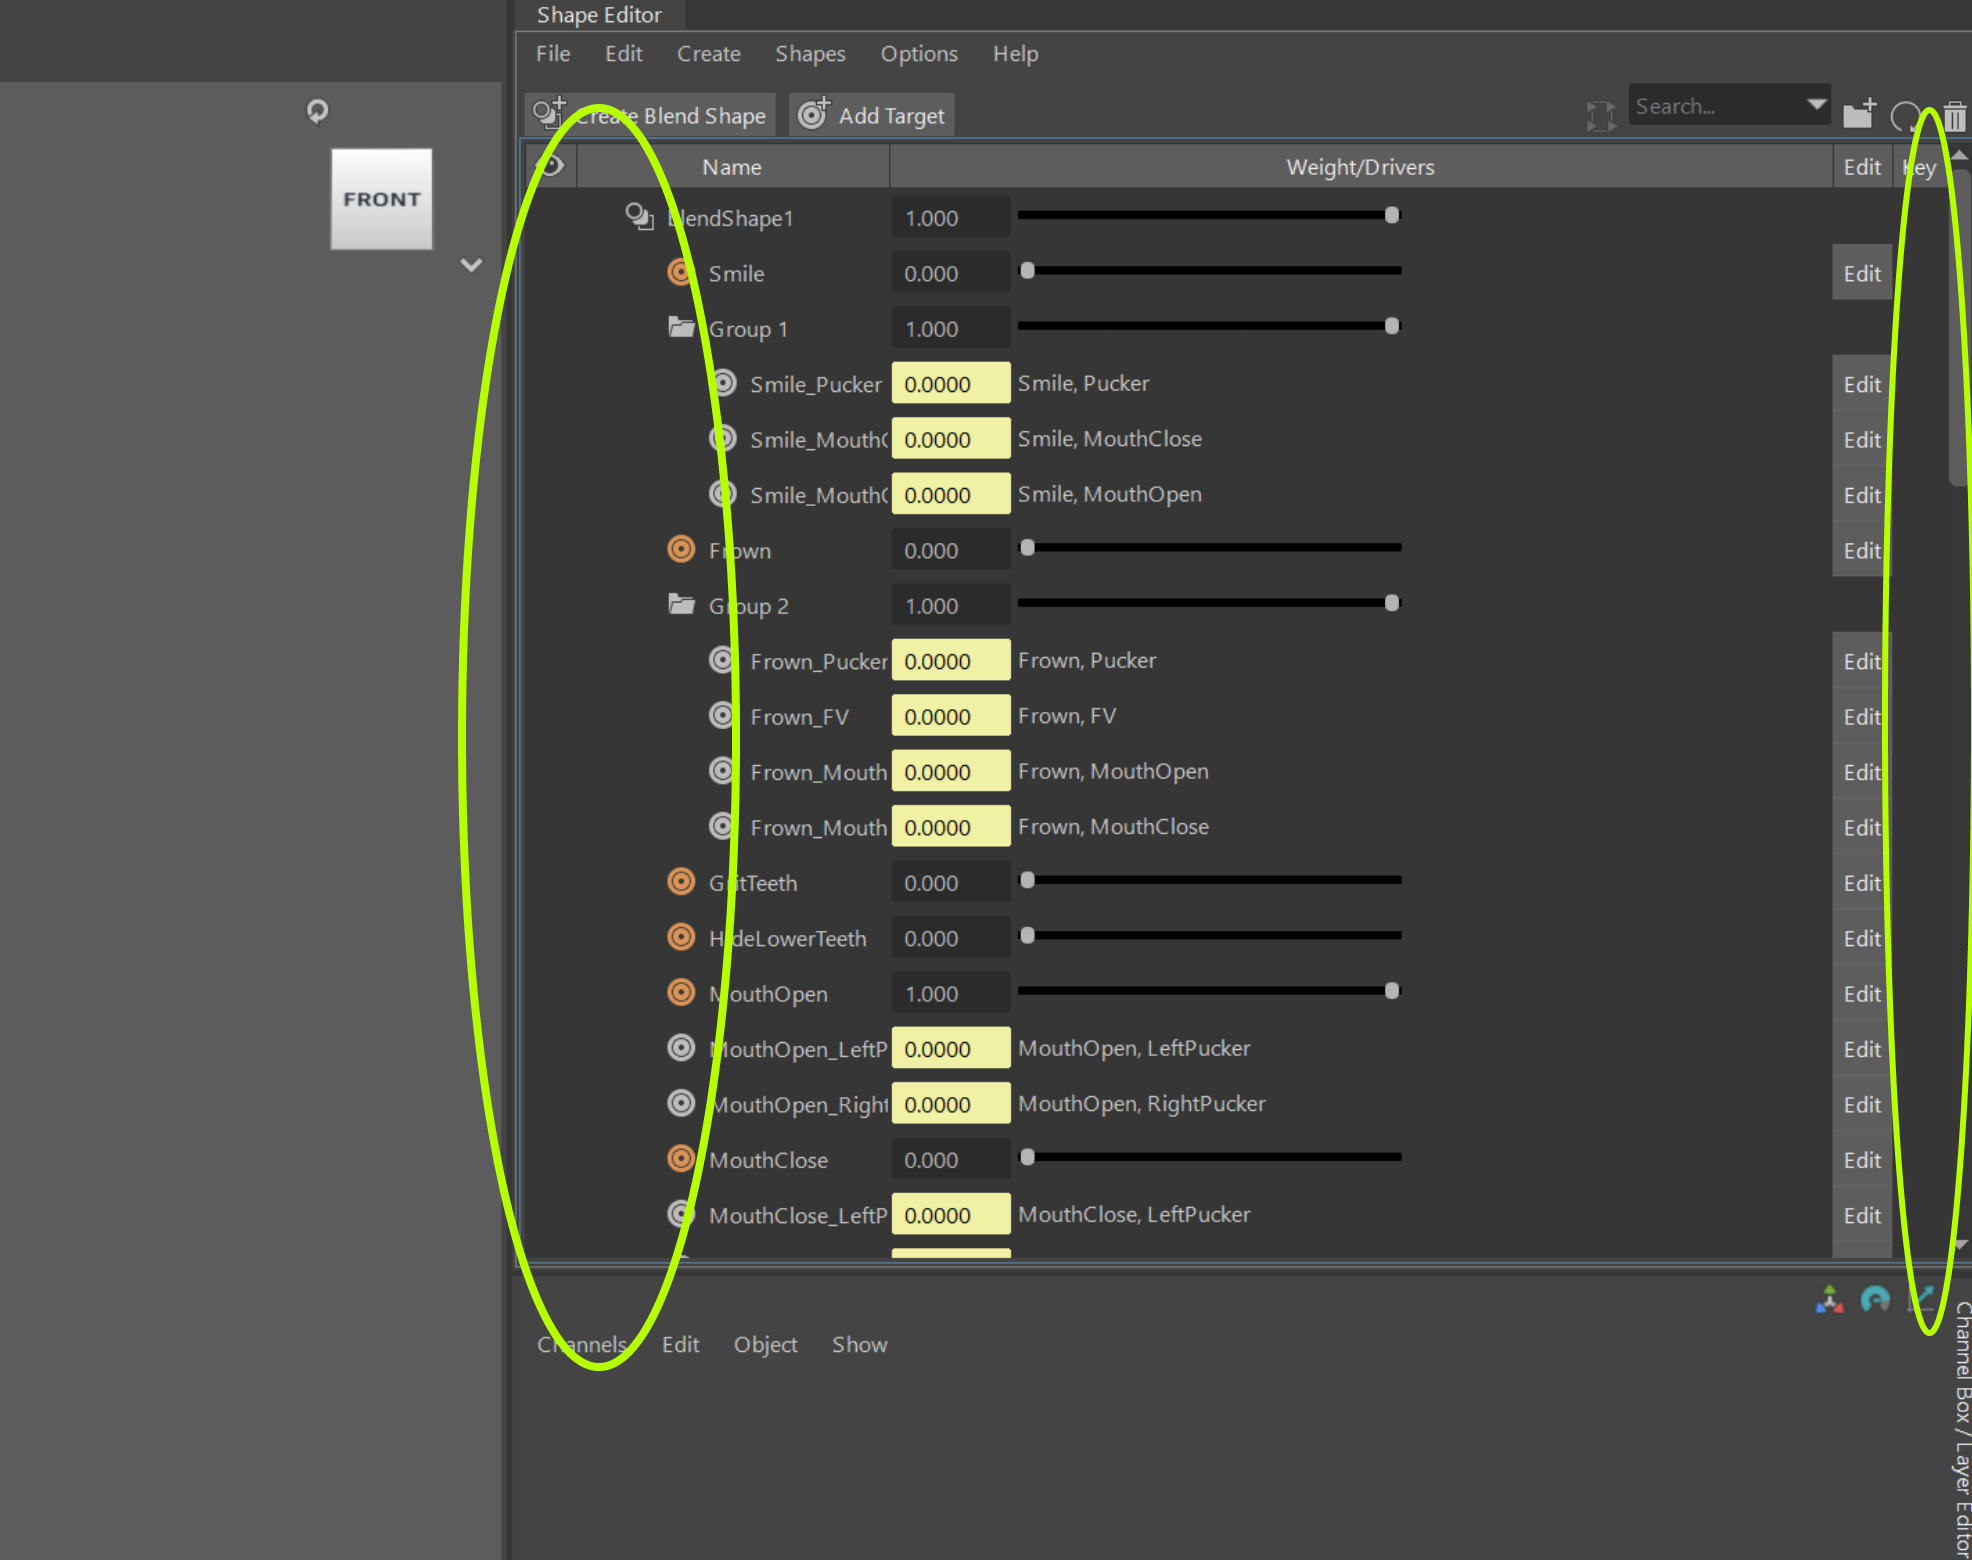Toggle the Smile target's orange state icon
1972x1560 pixels.
tap(680, 271)
